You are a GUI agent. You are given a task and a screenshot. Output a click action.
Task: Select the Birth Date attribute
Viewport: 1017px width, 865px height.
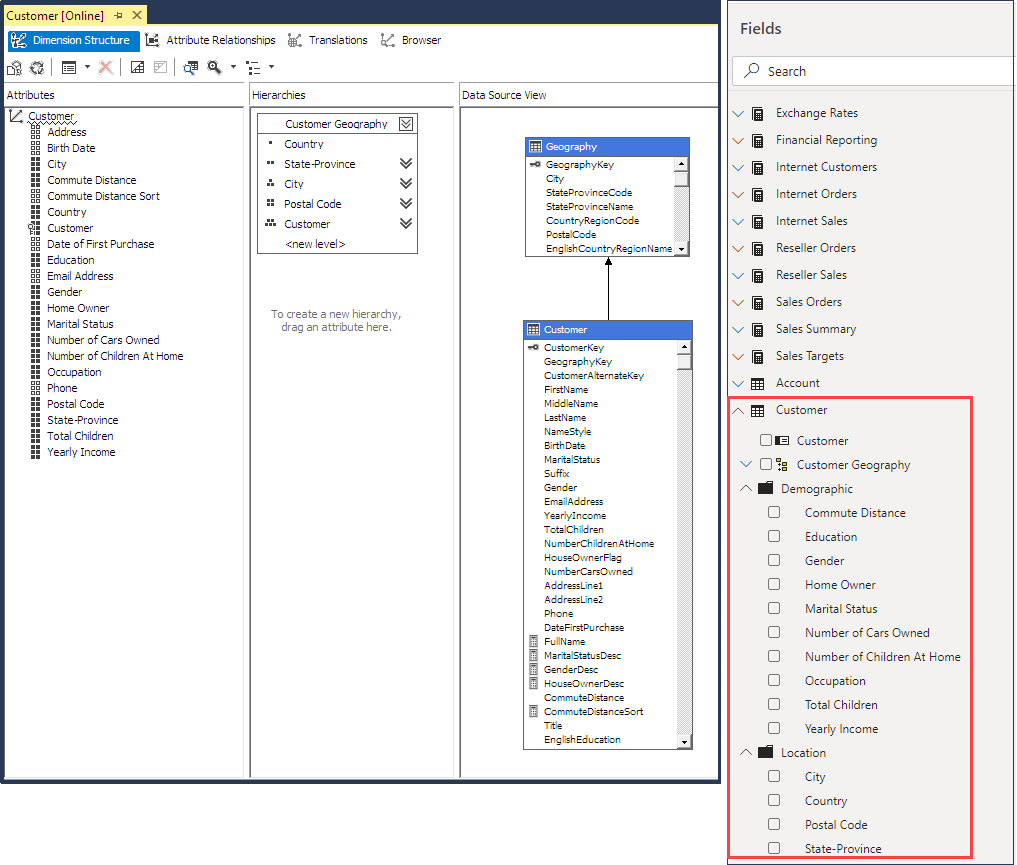pos(71,148)
